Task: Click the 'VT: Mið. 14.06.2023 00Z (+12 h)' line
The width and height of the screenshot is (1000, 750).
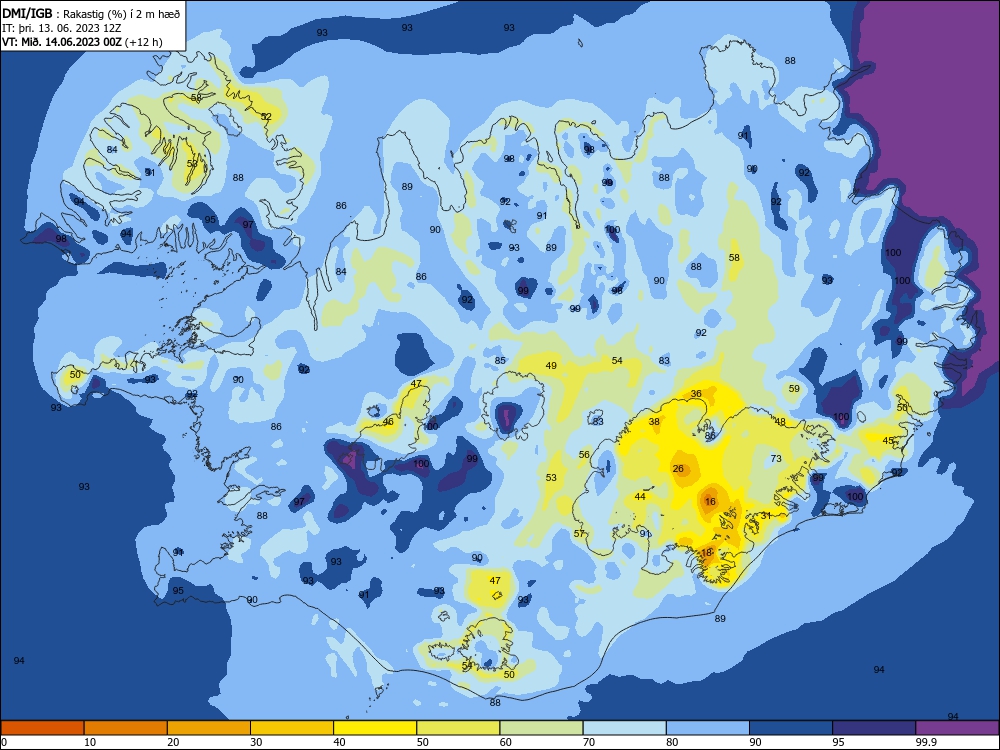Action: 82,42
